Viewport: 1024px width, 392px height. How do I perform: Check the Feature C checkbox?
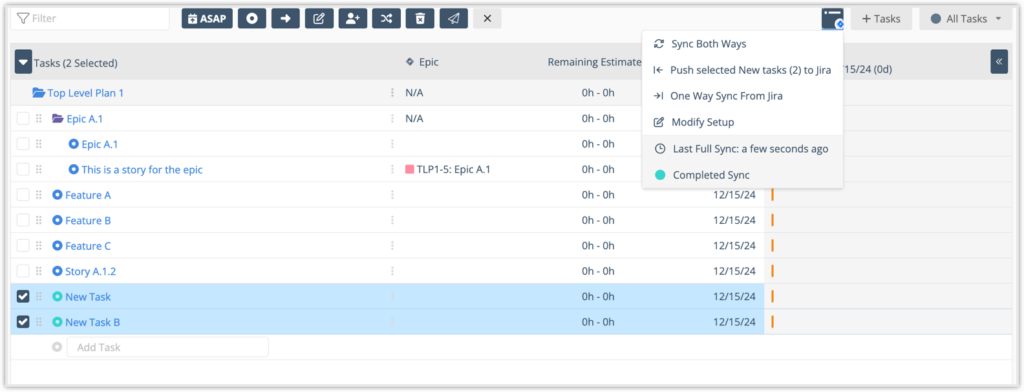coord(24,246)
